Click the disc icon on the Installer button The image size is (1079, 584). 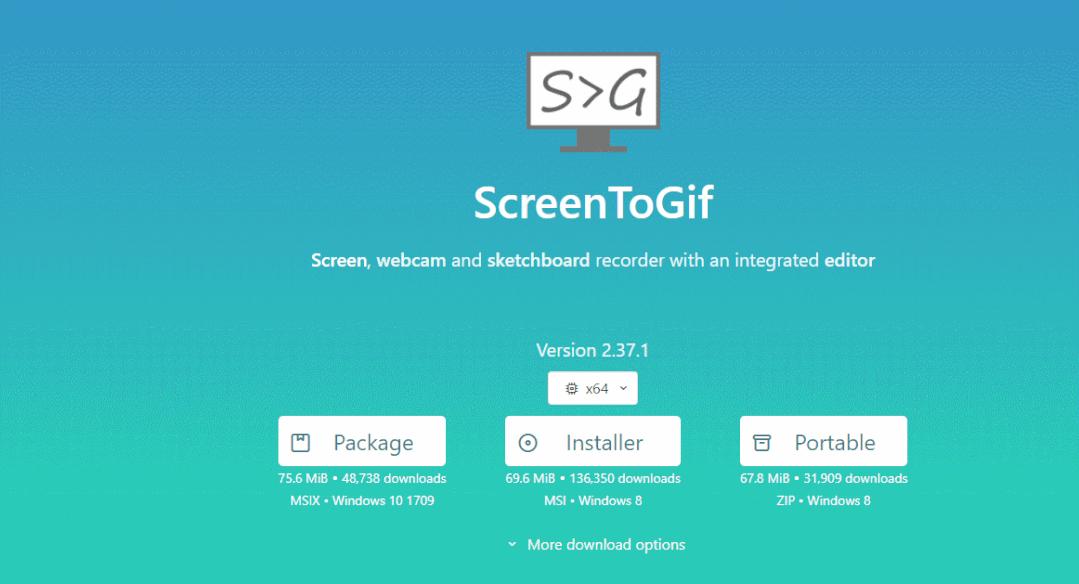(528, 442)
